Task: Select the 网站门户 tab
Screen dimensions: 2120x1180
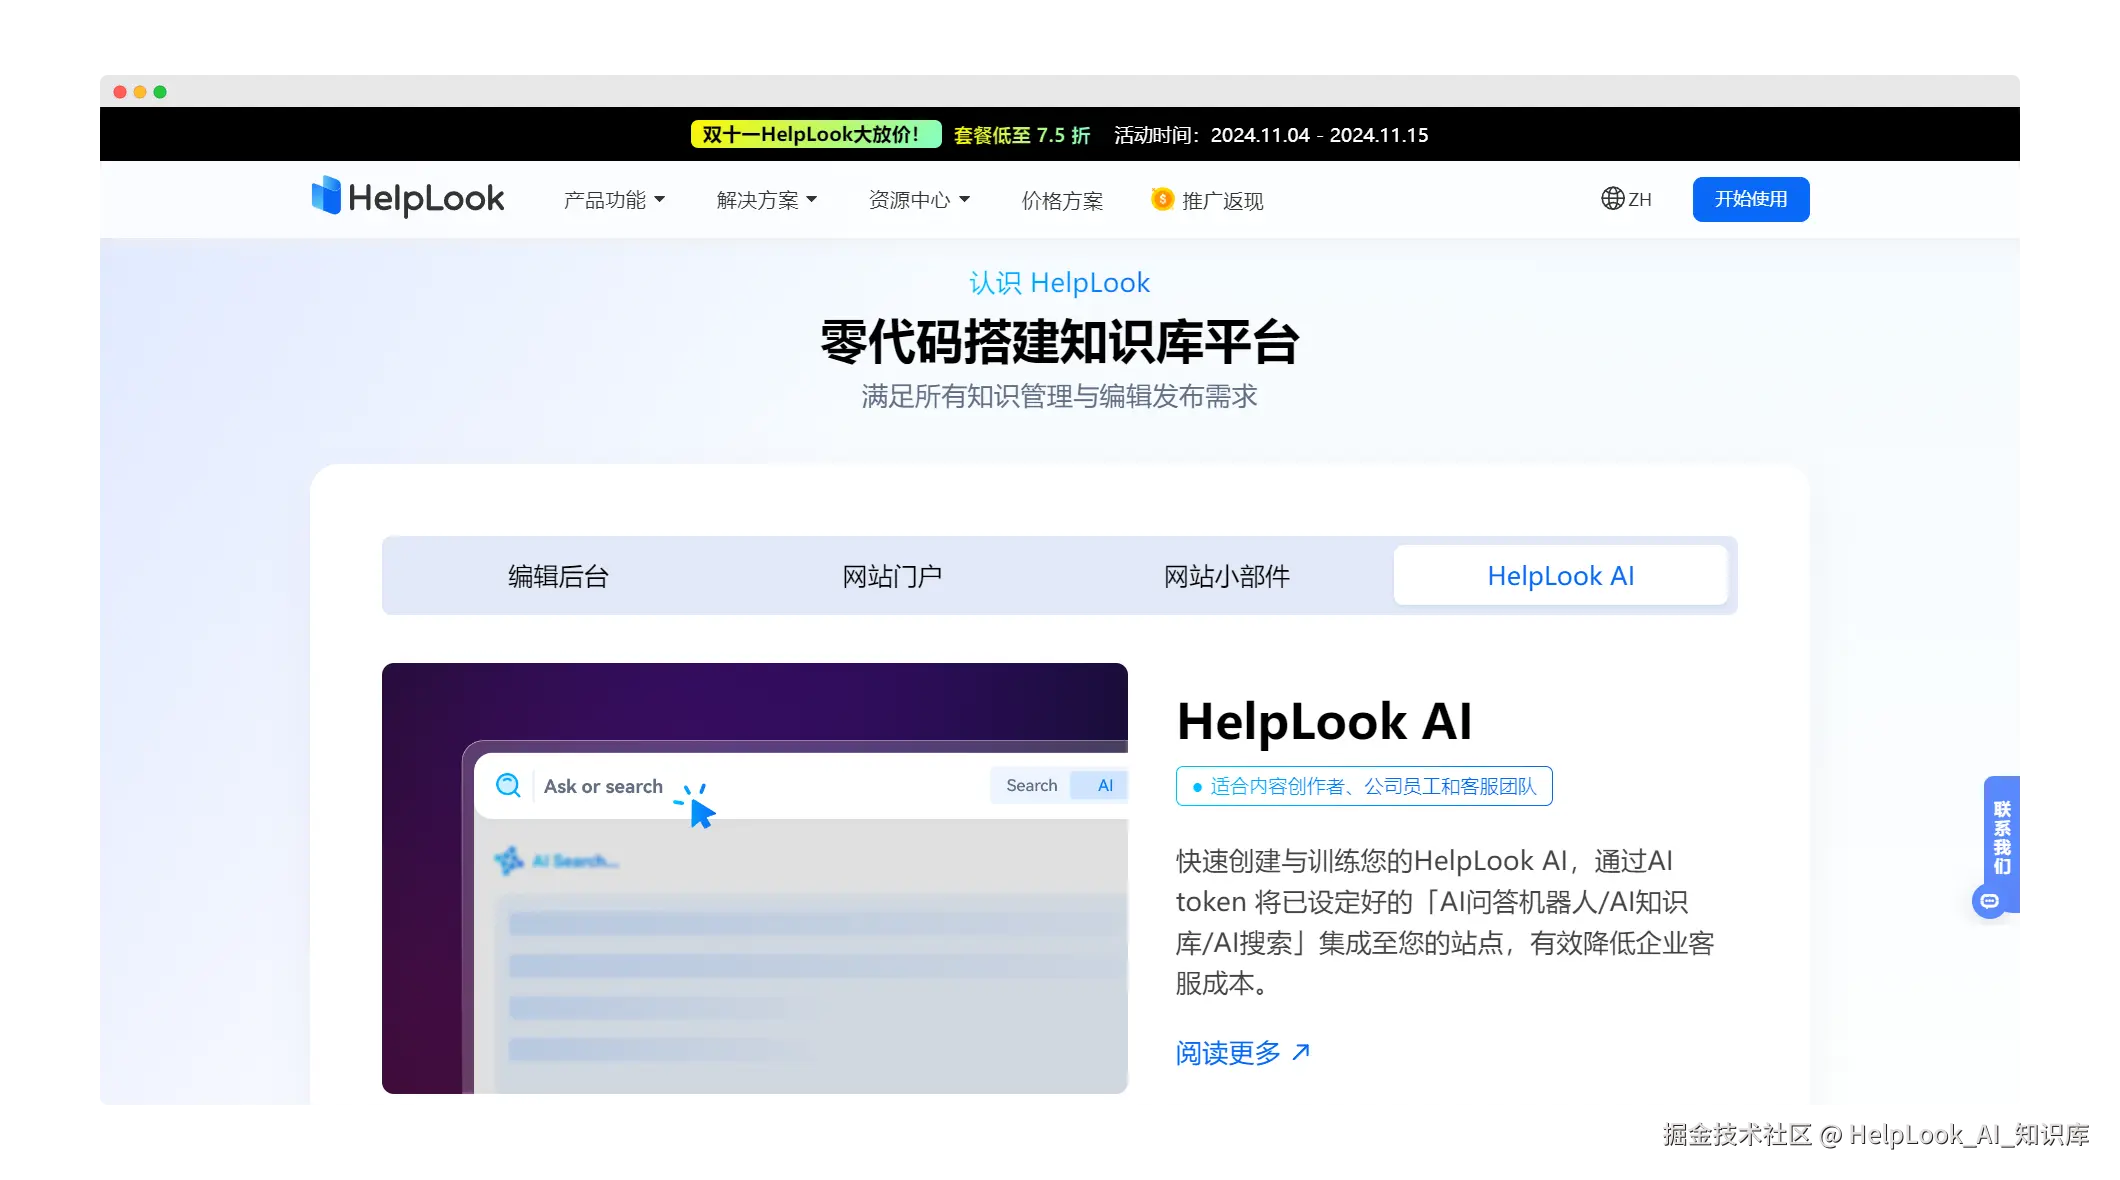Action: (892, 576)
